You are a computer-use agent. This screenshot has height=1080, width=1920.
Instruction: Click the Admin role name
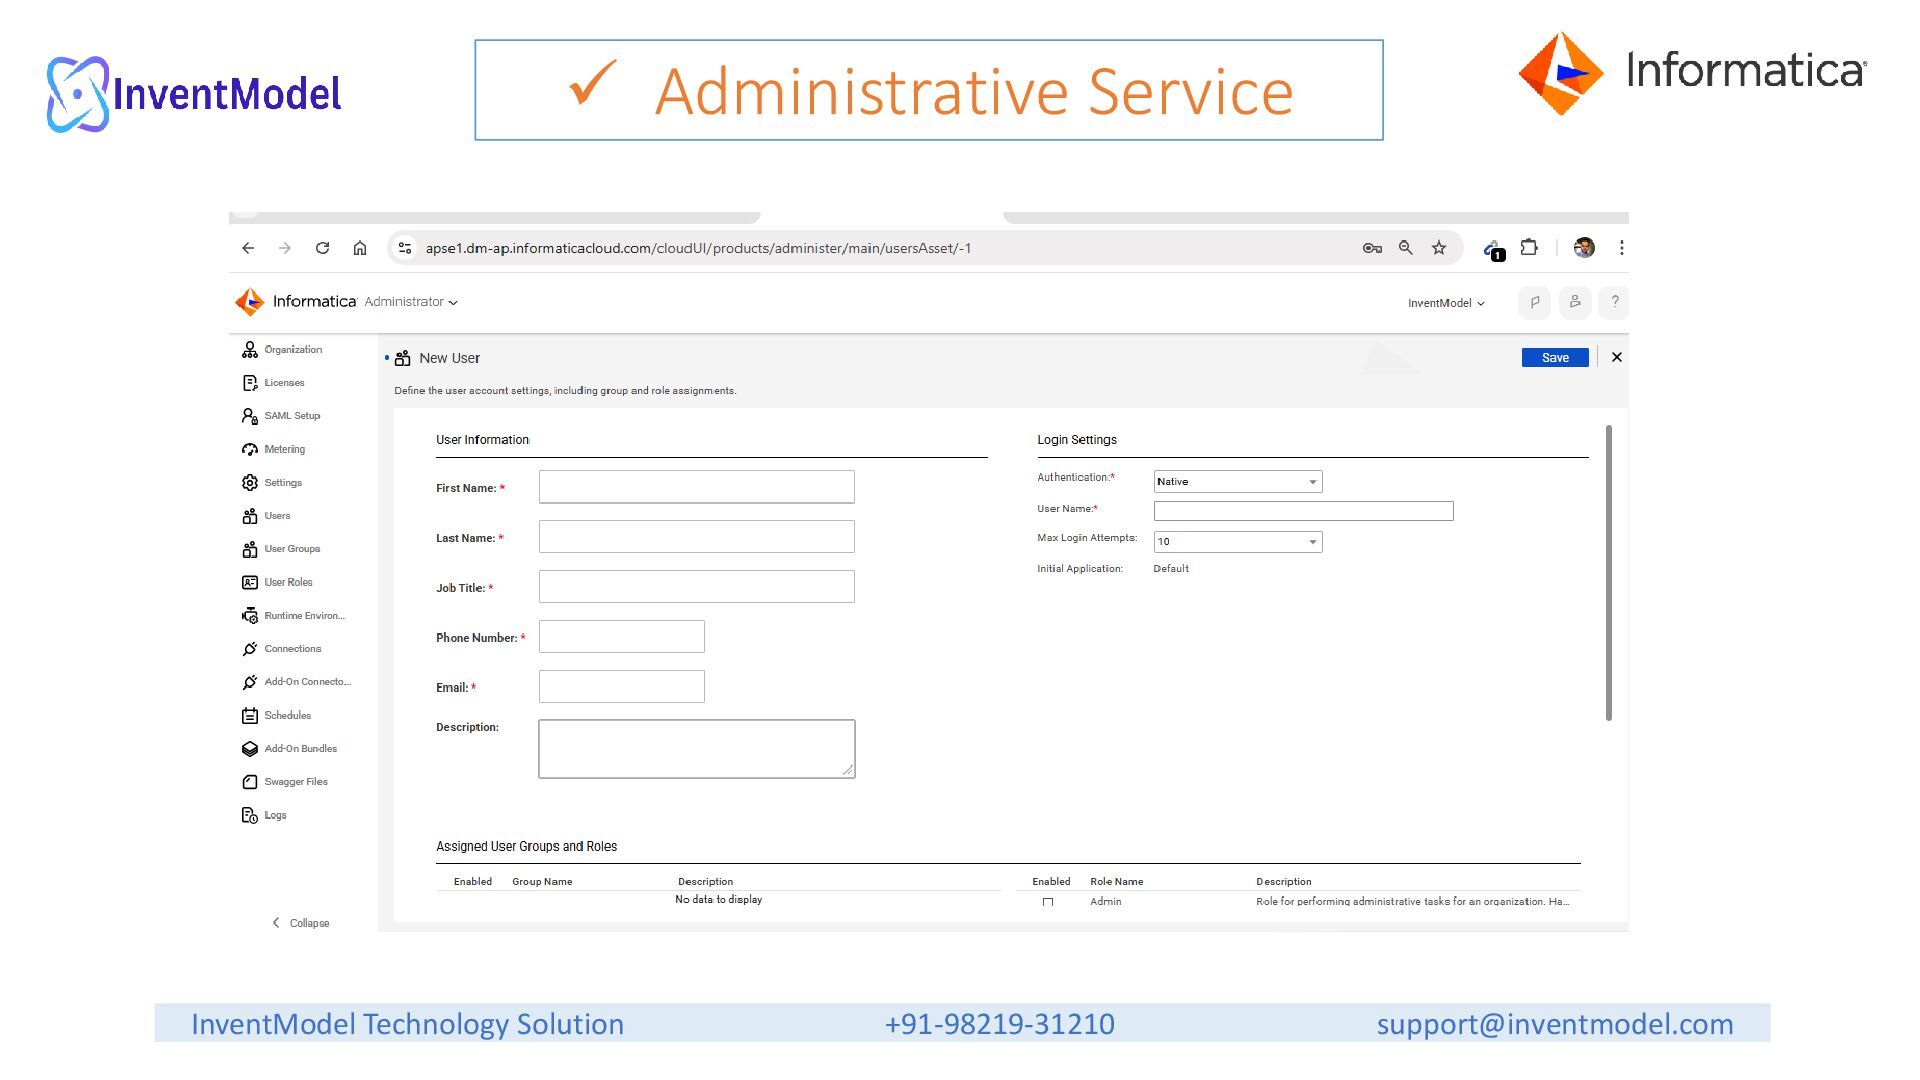(1105, 902)
